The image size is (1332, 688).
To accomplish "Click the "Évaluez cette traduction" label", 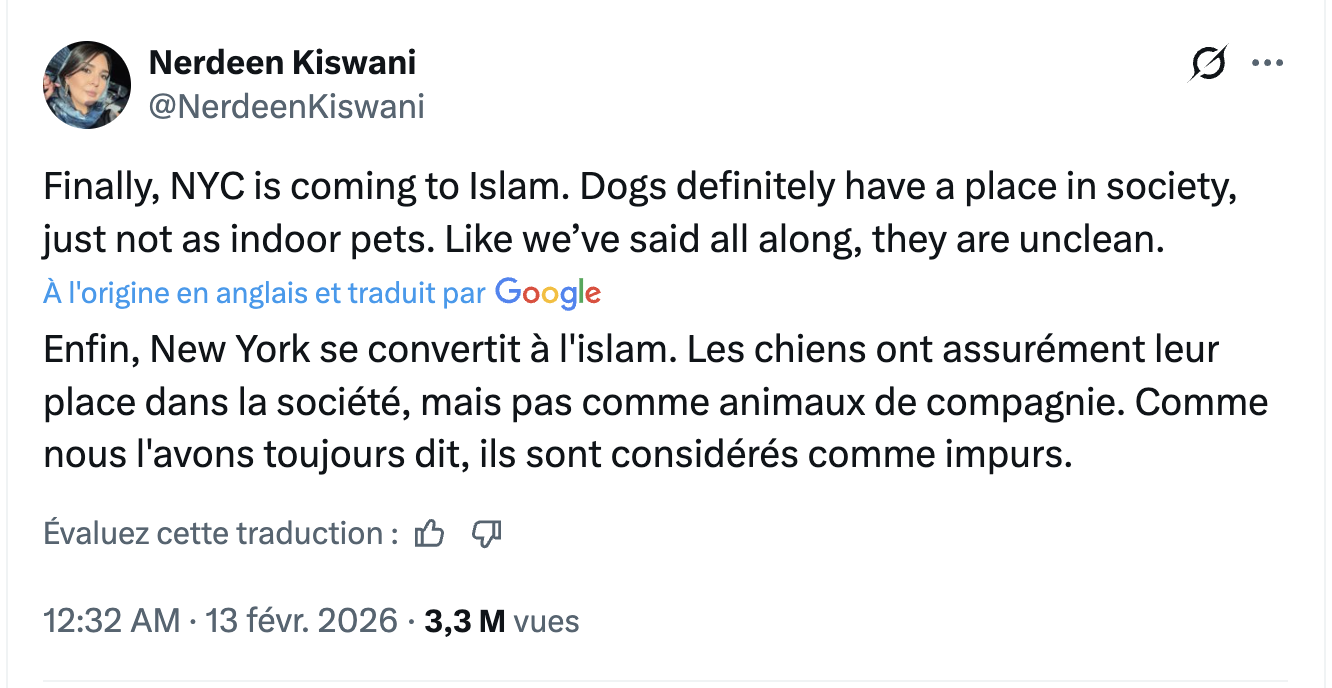I will (x=215, y=534).
